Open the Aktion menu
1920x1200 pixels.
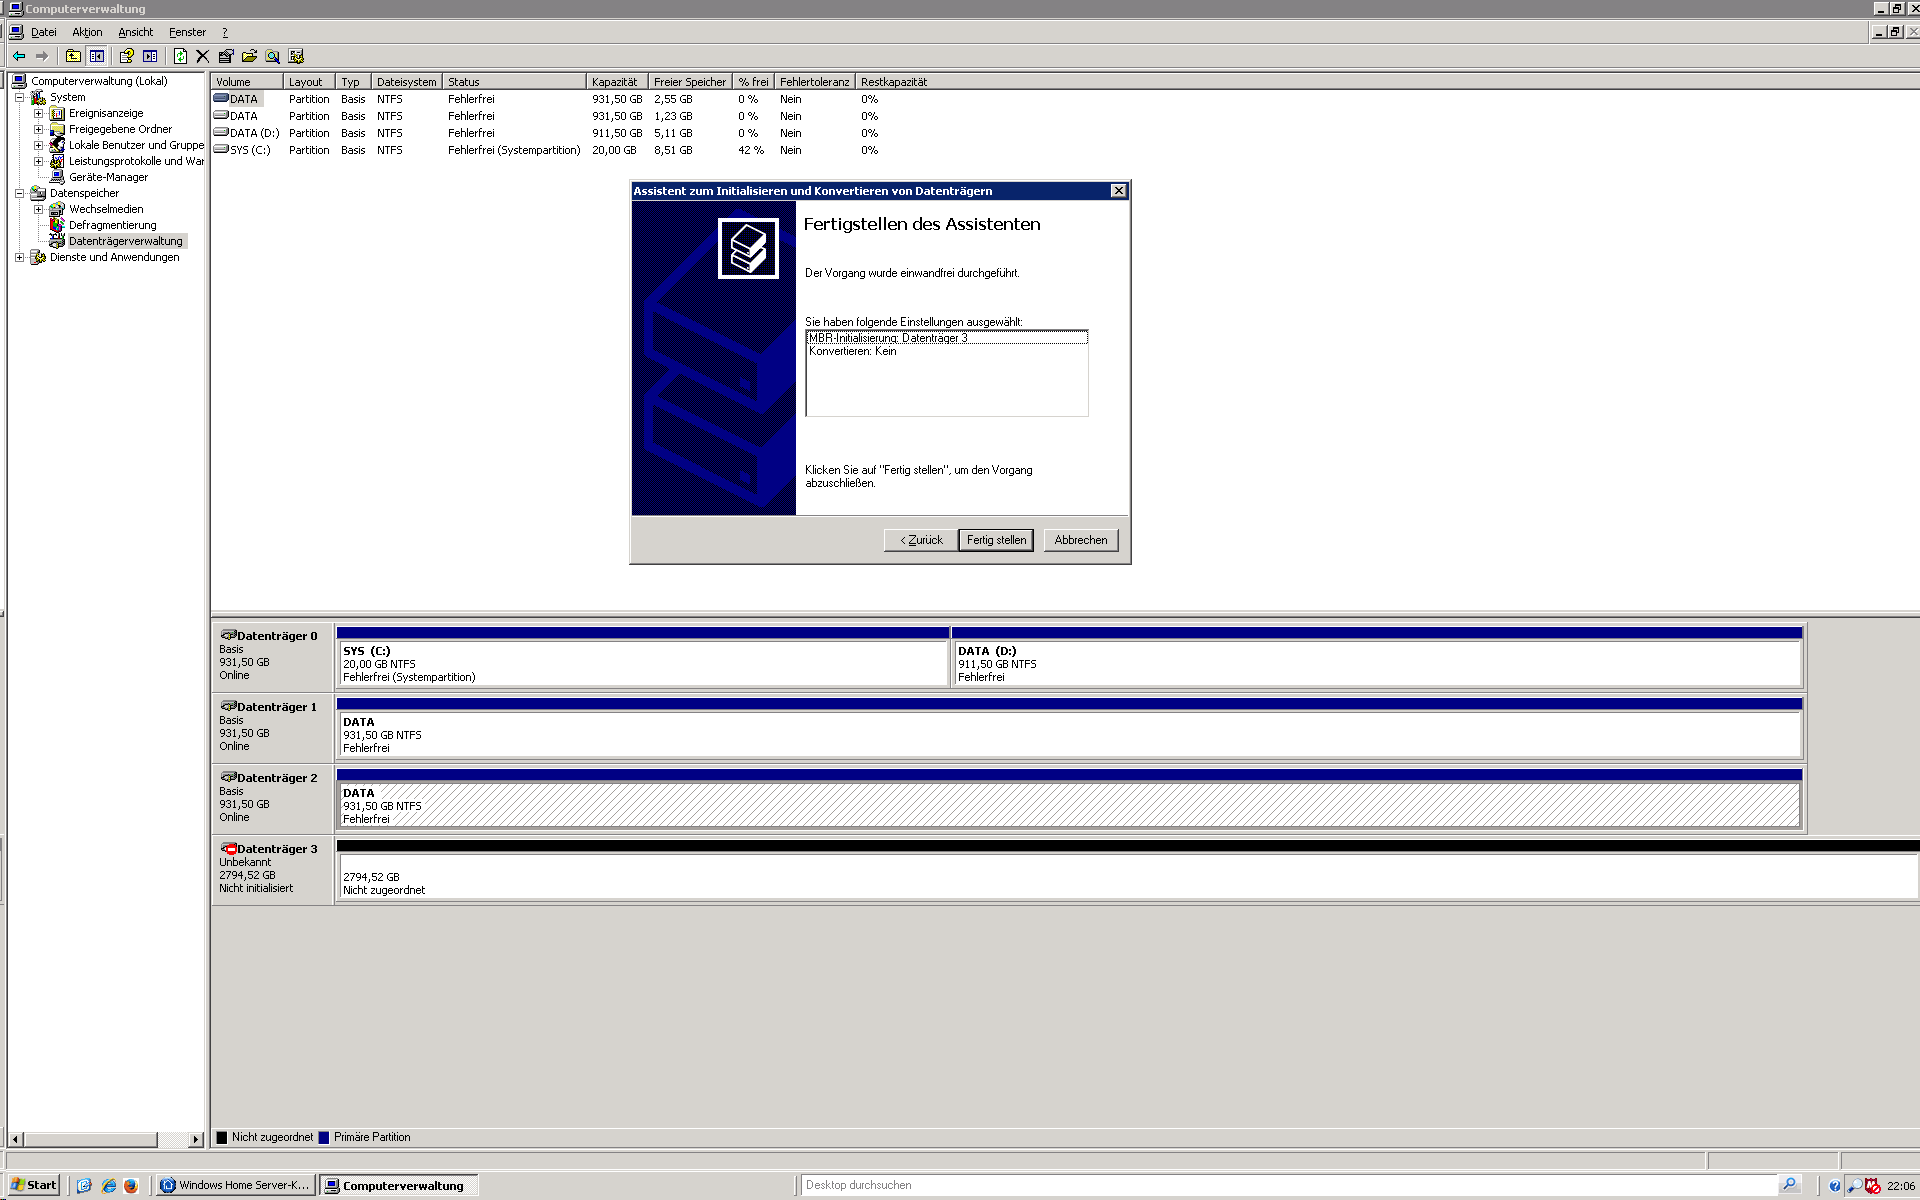[87, 32]
